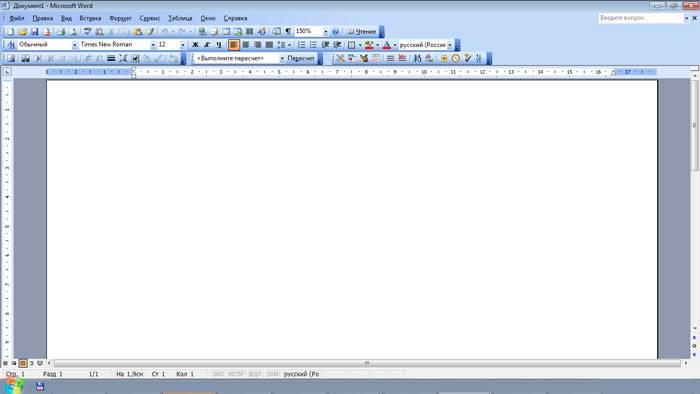The width and height of the screenshot is (700, 394).
Task: Open the Times New Roman font dropdown
Action: point(153,45)
